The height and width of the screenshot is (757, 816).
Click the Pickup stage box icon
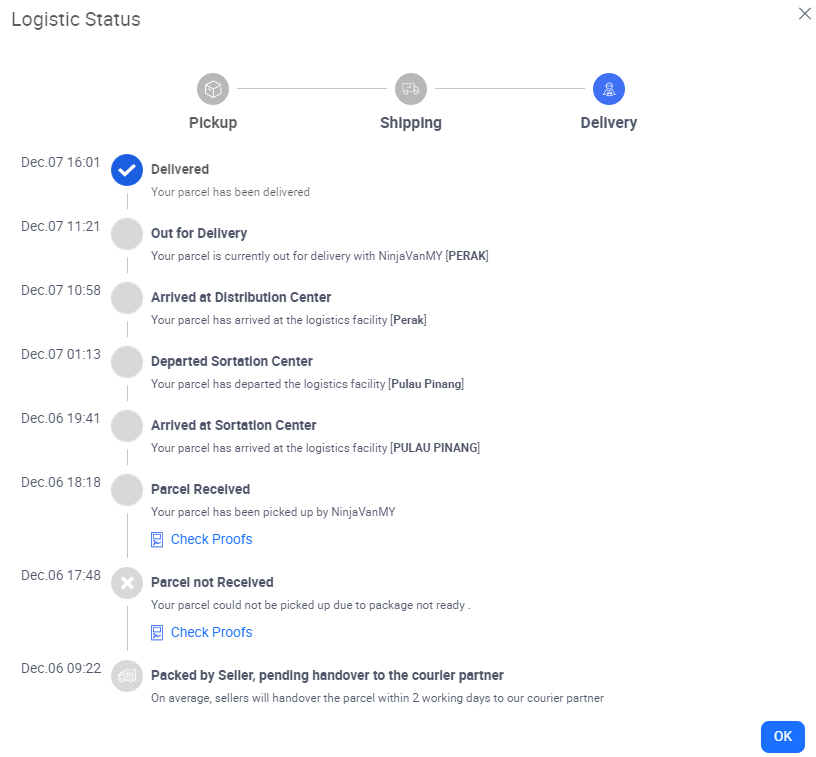click(212, 88)
